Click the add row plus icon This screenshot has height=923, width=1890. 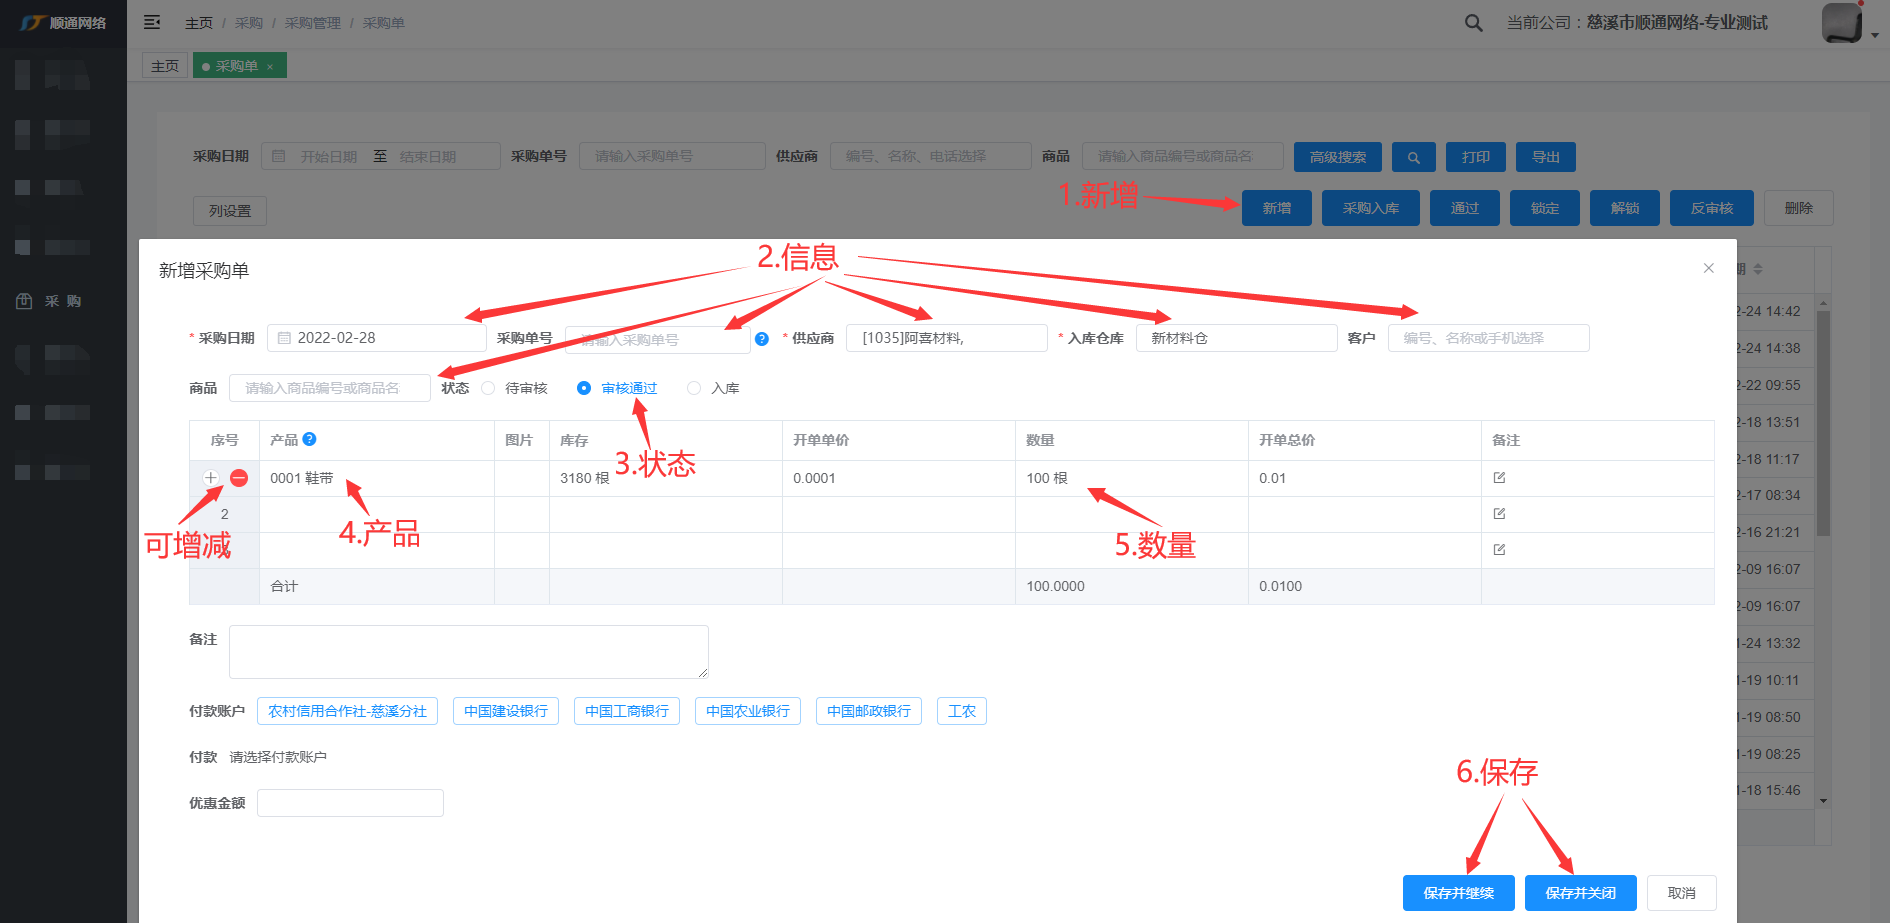211,478
